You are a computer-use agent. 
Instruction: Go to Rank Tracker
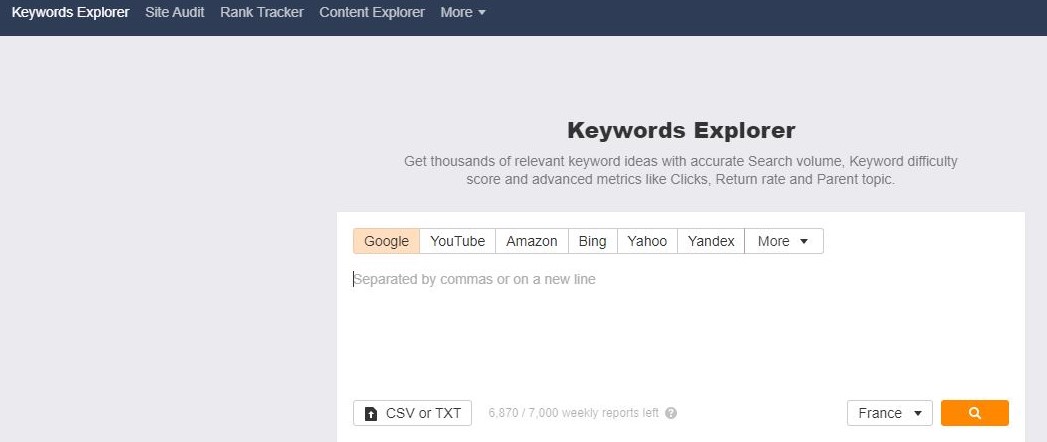point(262,12)
